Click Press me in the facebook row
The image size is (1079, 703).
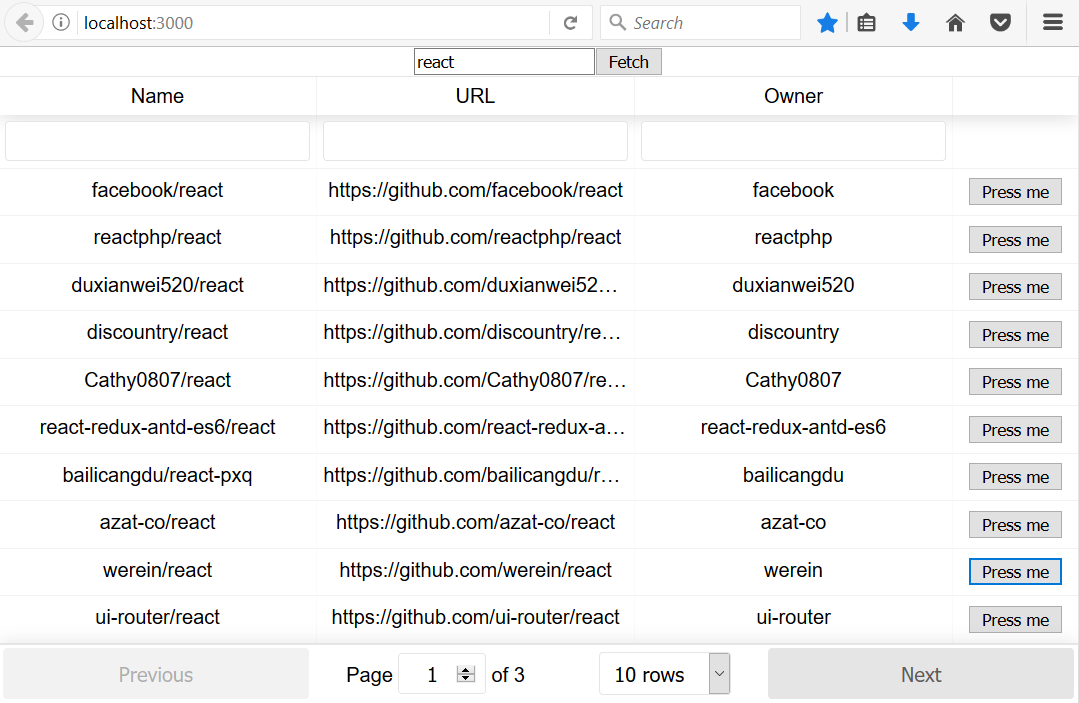[1015, 192]
